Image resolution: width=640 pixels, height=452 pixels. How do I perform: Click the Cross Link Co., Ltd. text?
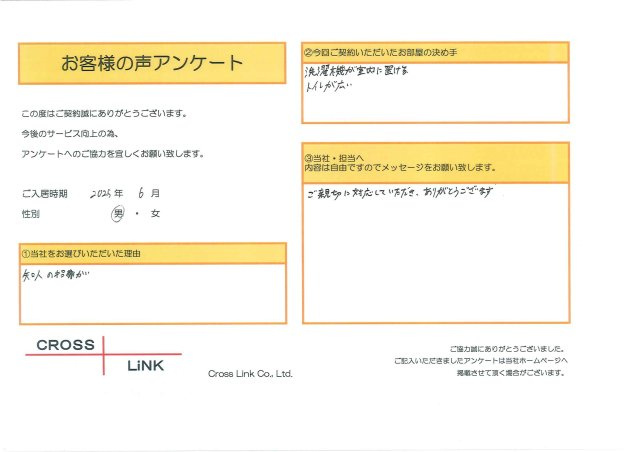pos(250,374)
